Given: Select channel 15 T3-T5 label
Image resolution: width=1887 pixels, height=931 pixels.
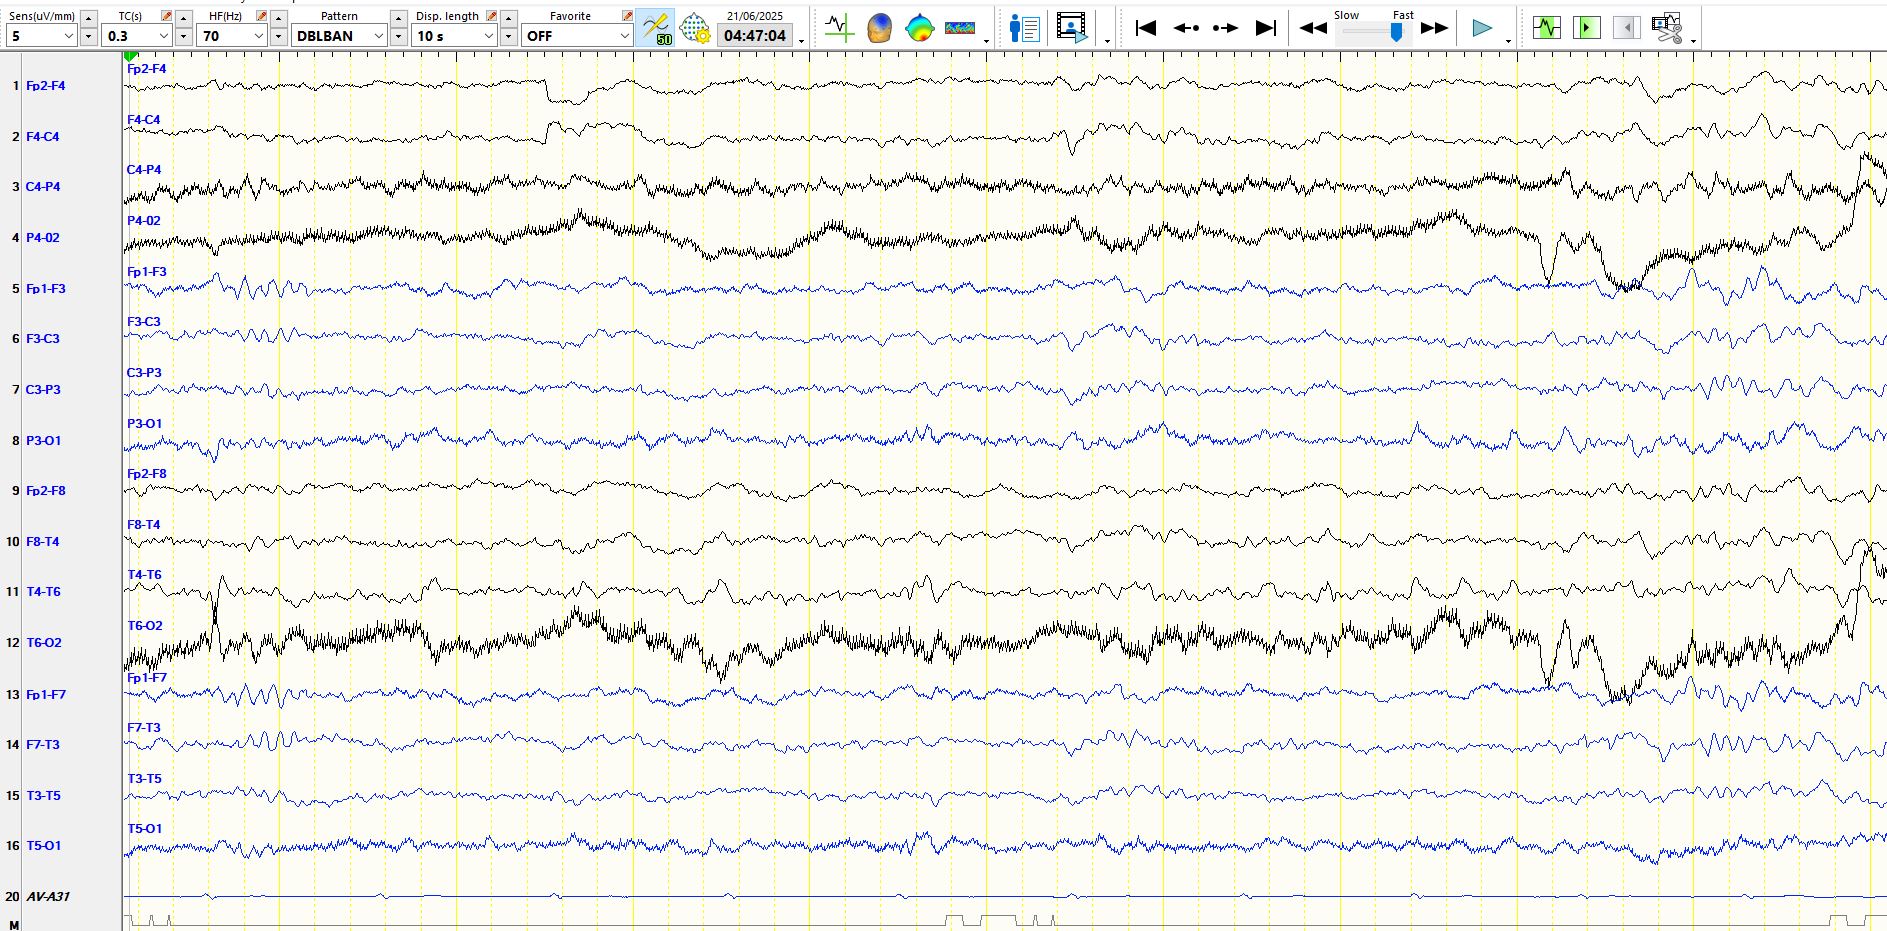Looking at the screenshot, I should [43, 796].
